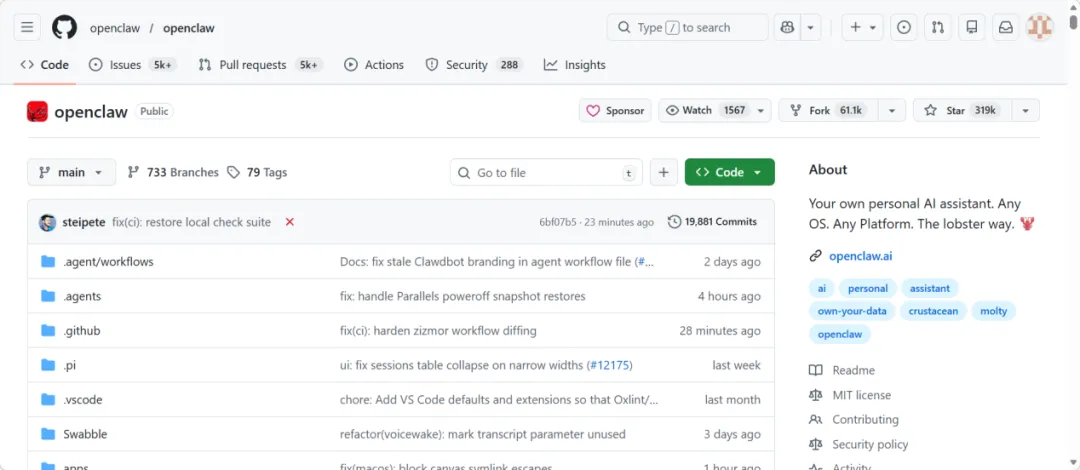This screenshot has width=1080, height=470.
Task: Open the notifications inbox icon
Action: [1005, 27]
